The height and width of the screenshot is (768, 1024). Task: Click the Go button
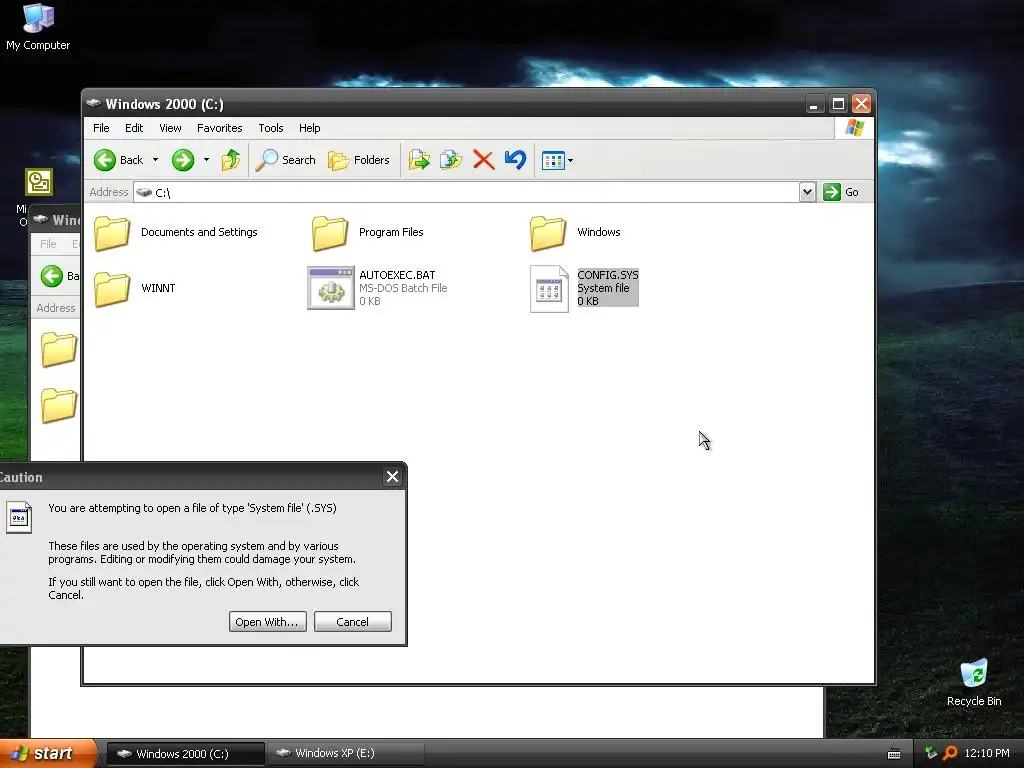tap(841, 192)
